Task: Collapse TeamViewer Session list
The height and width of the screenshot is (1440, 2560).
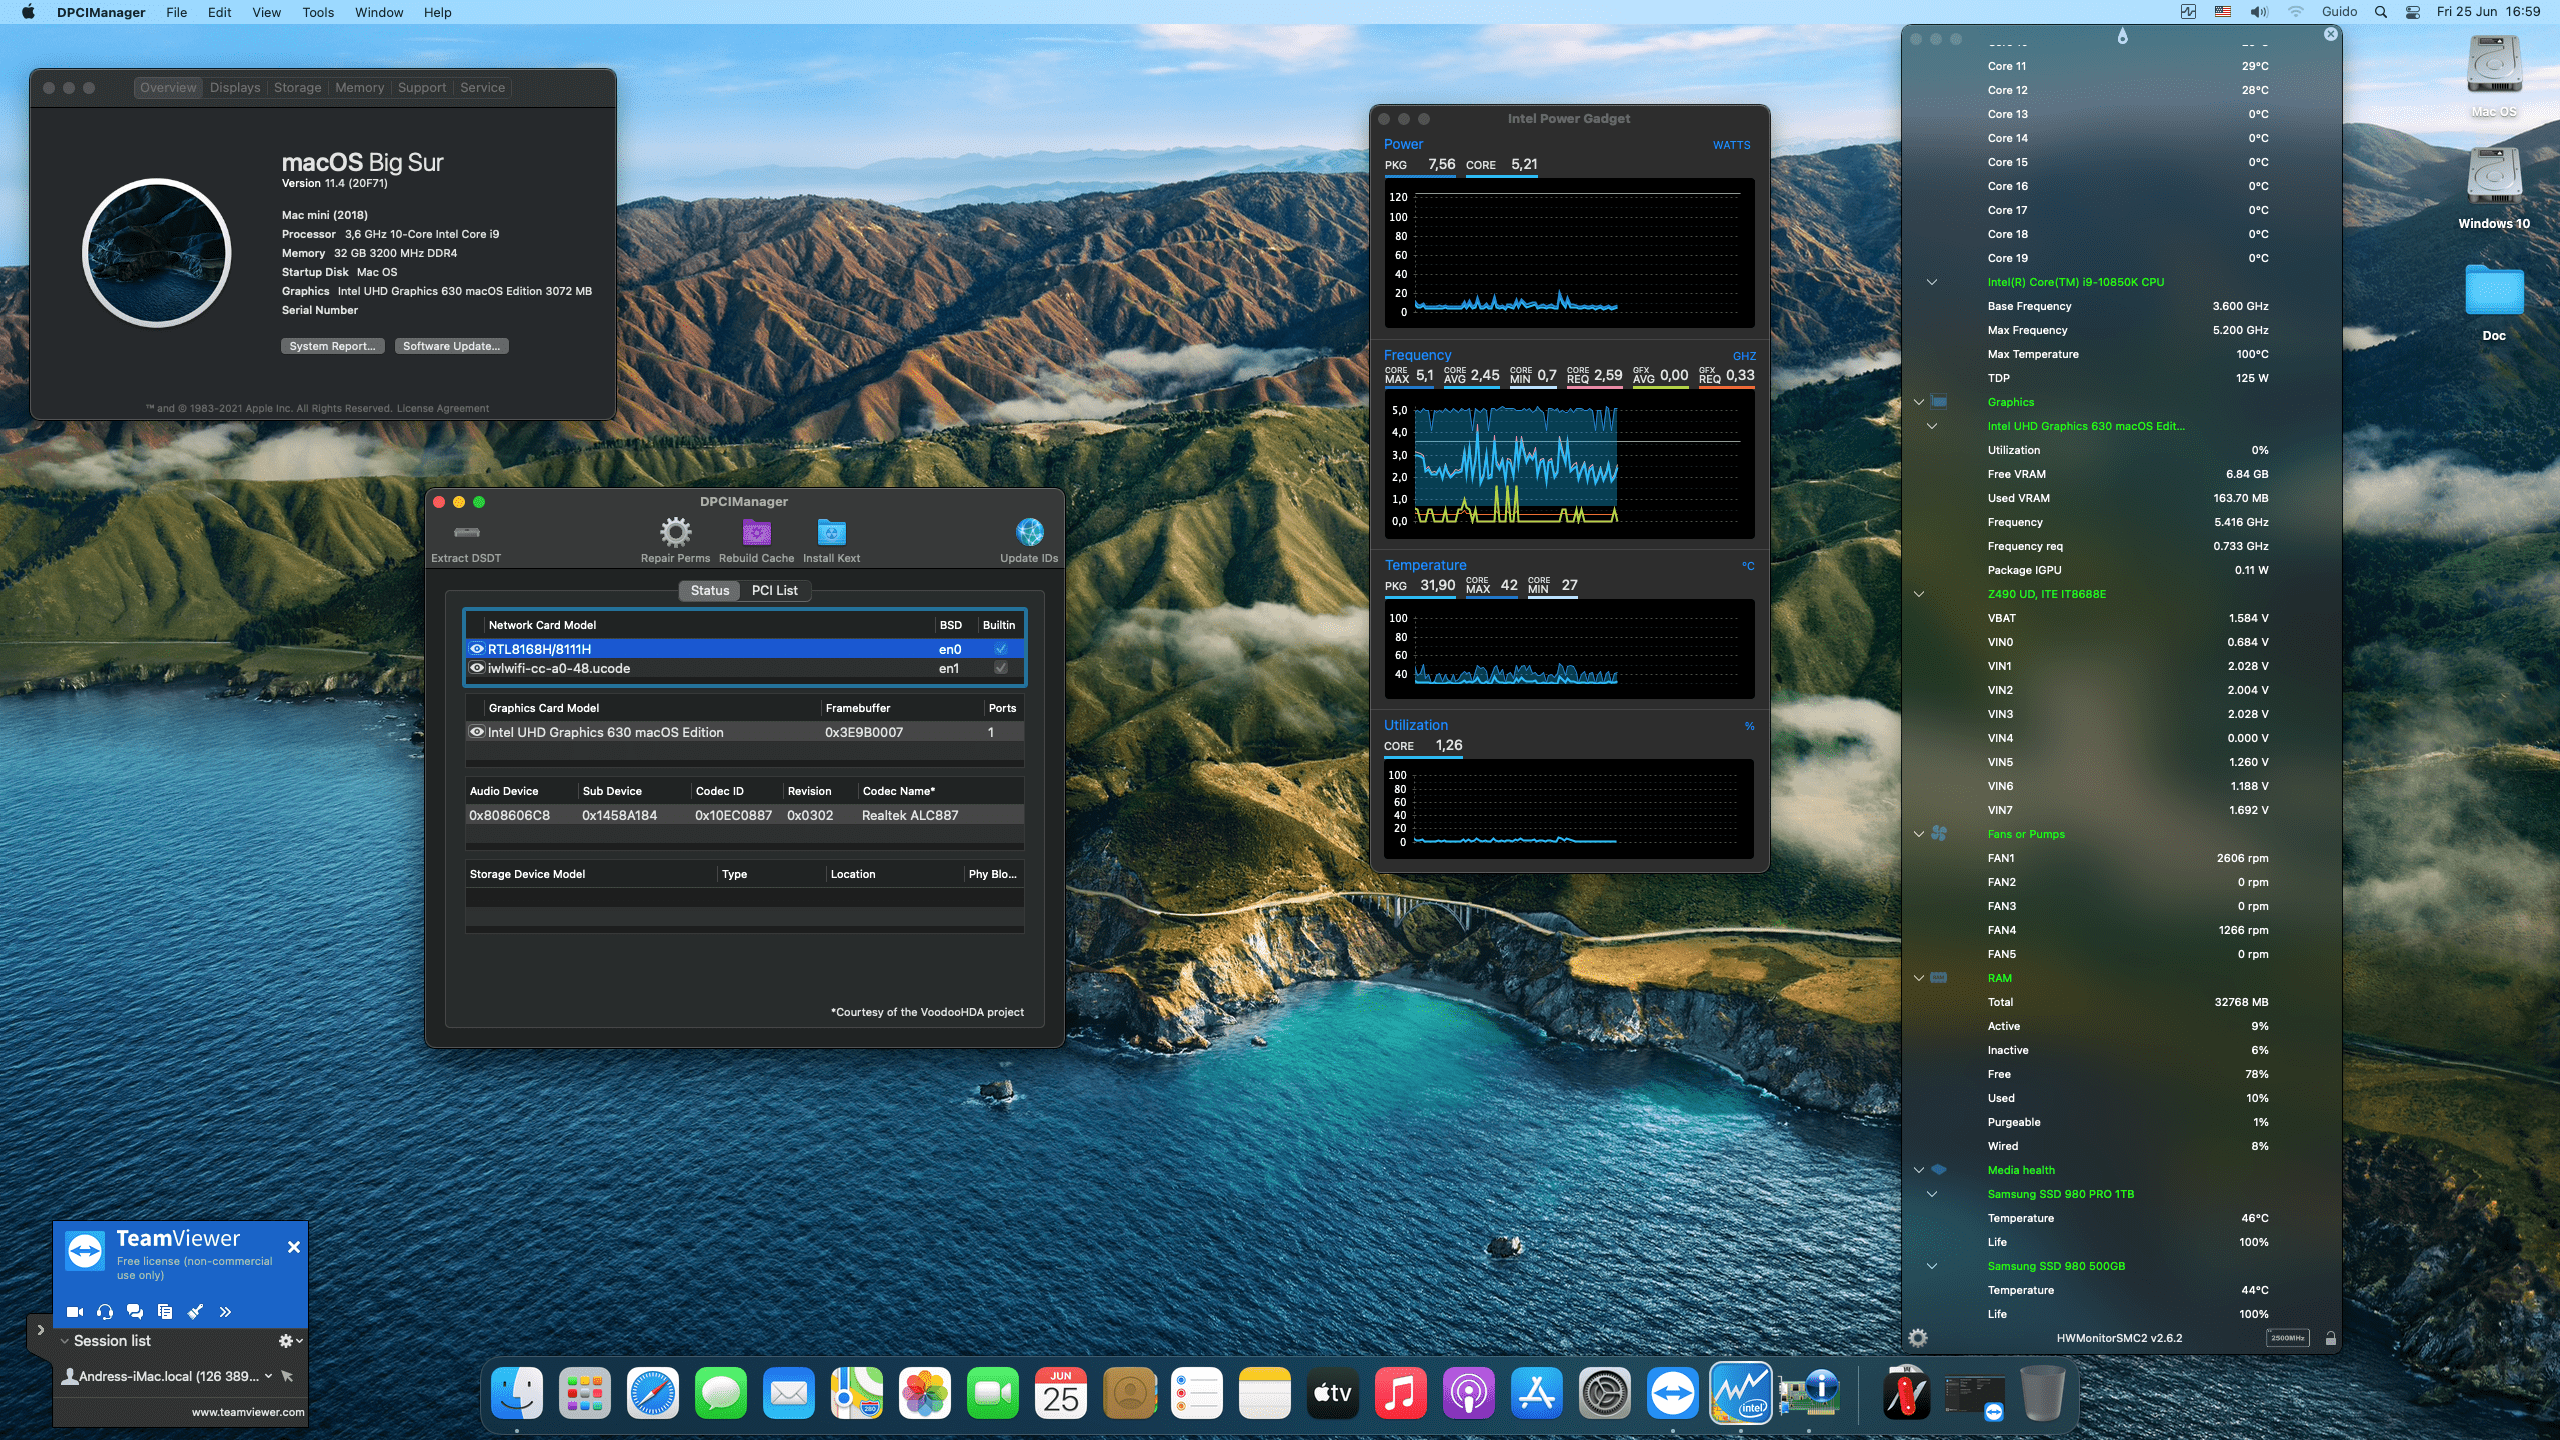Action: [x=65, y=1341]
